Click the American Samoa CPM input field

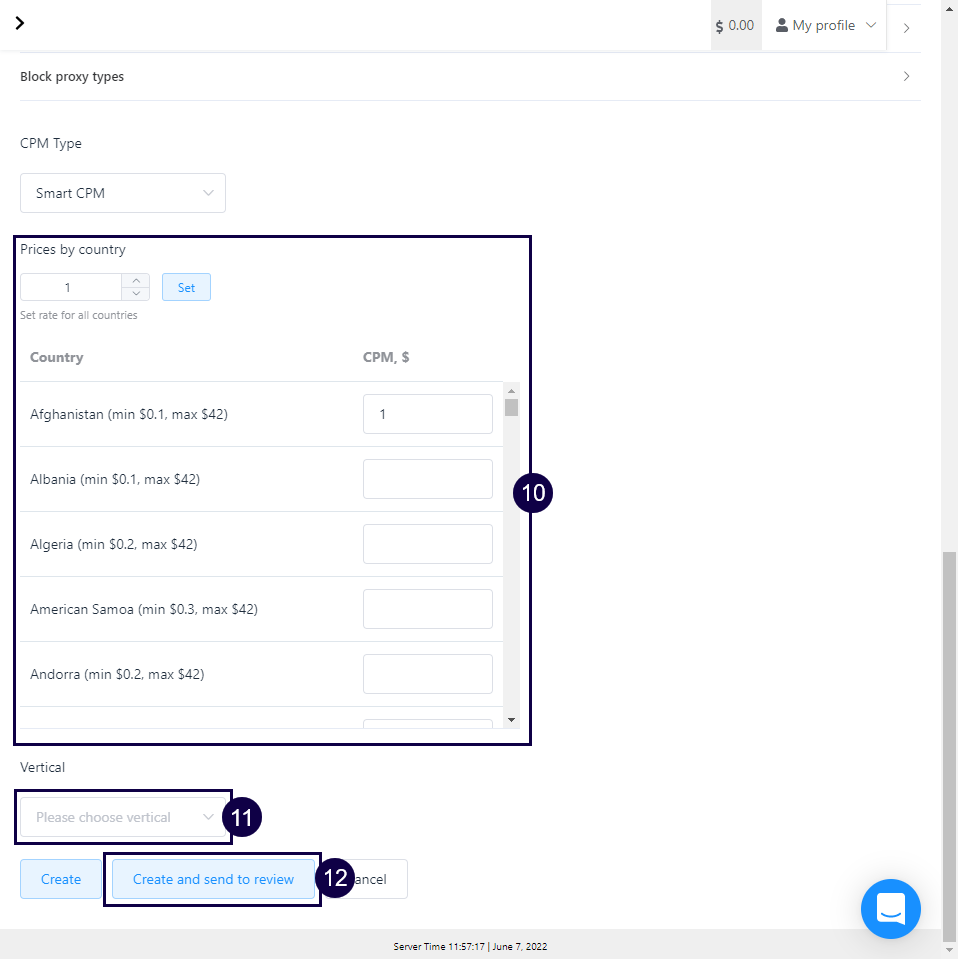tap(427, 609)
